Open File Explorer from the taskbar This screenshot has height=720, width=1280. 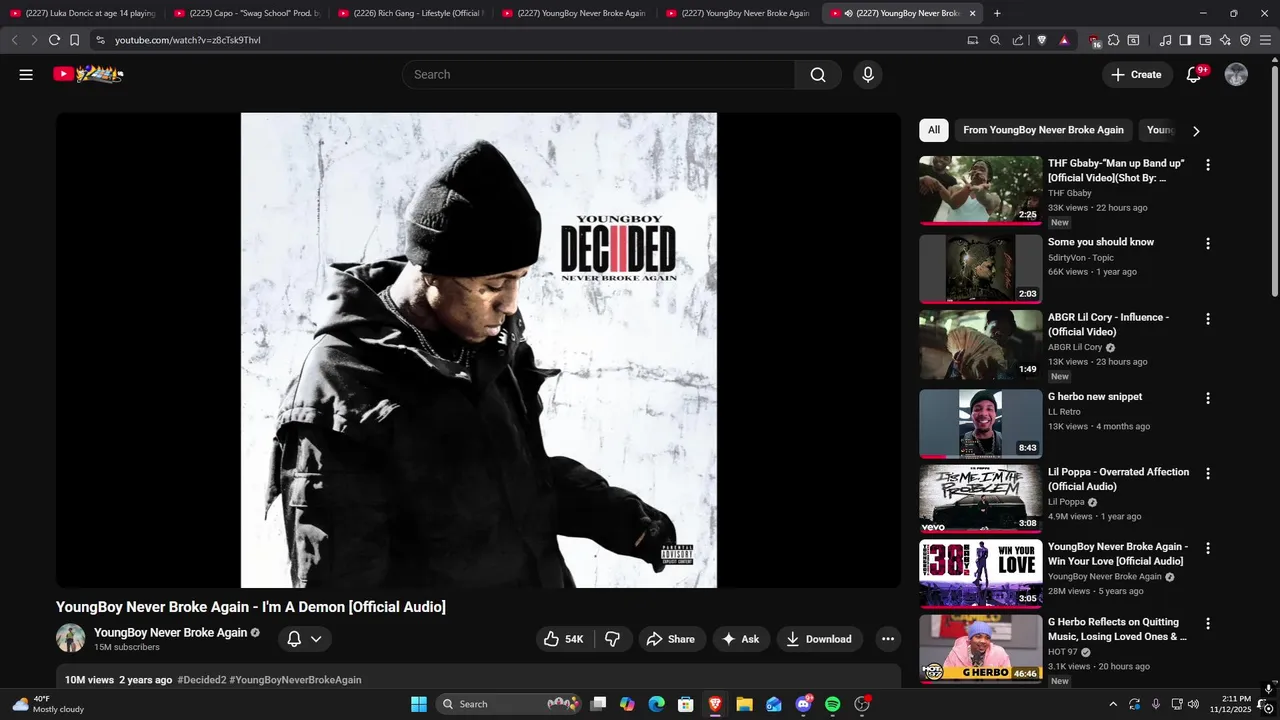pyautogui.click(x=744, y=704)
